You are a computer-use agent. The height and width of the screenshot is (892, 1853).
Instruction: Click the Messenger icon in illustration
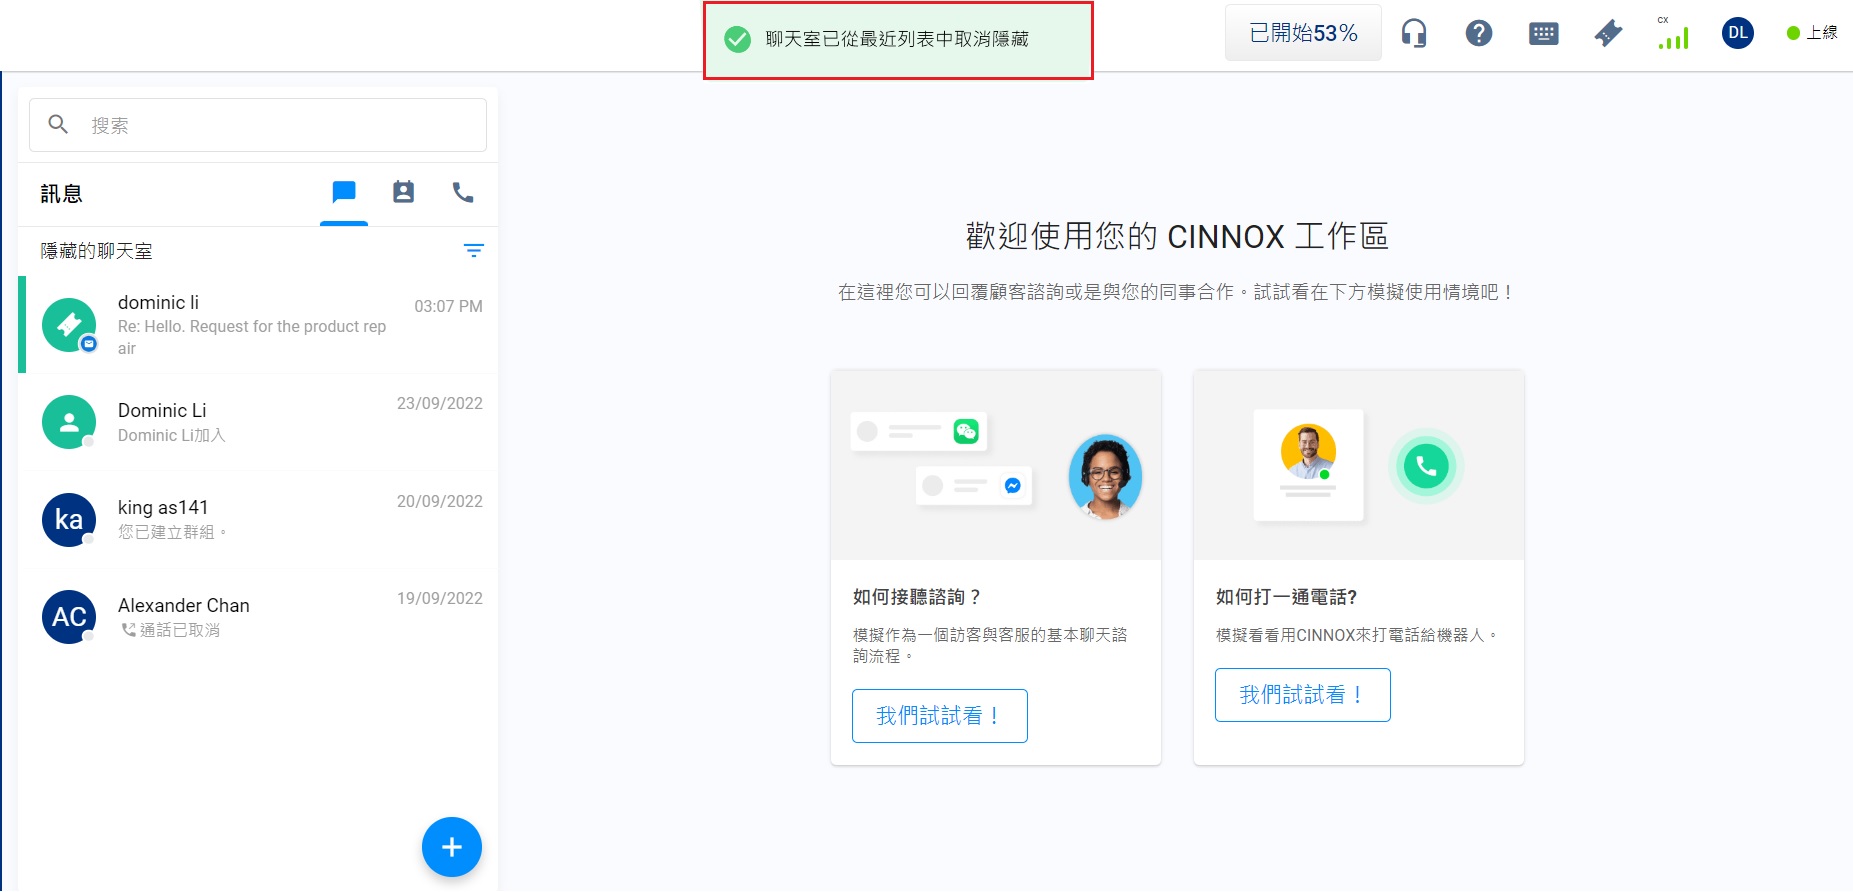coord(1012,485)
